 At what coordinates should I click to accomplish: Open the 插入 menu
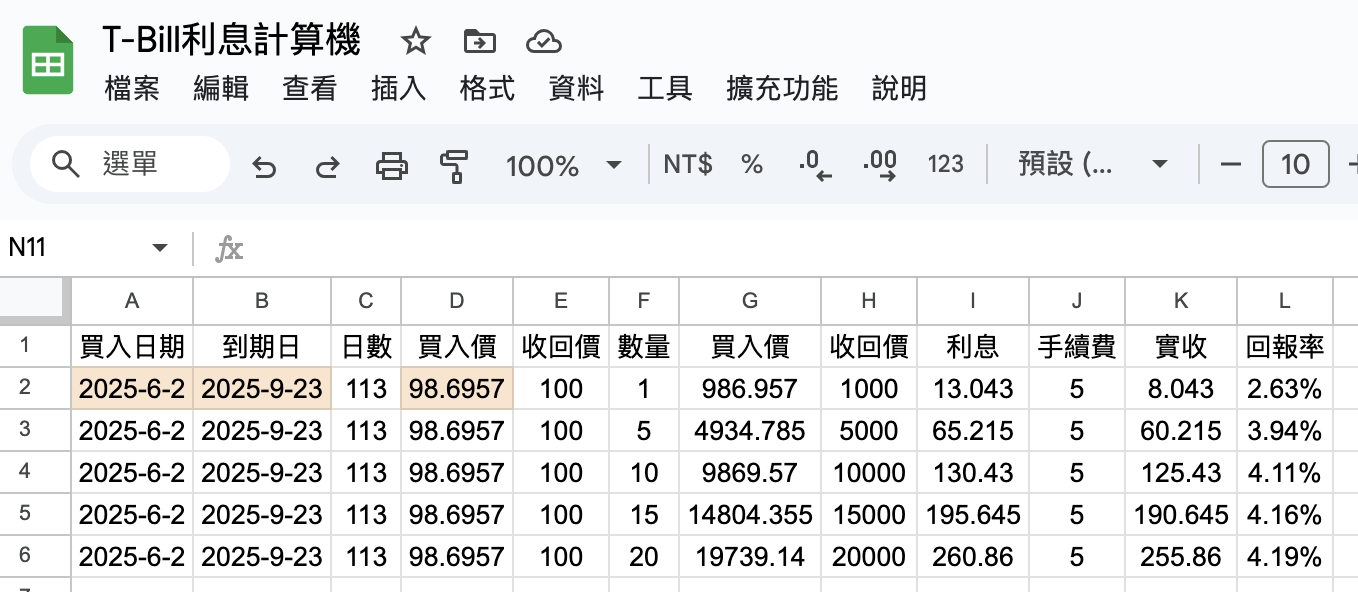tap(398, 89)
